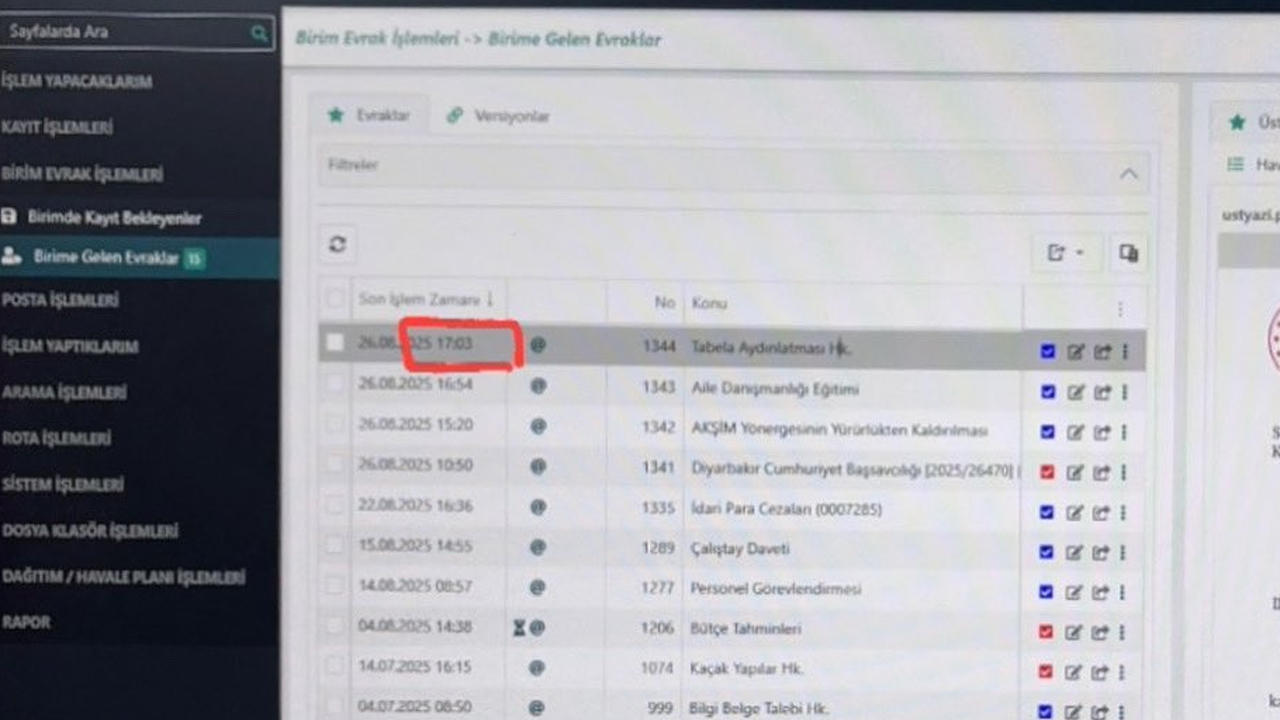Open kebab menu for Tabela Aydınlatması Hk. row
The image size is (1280, 720).
(x=1125, y=352)
